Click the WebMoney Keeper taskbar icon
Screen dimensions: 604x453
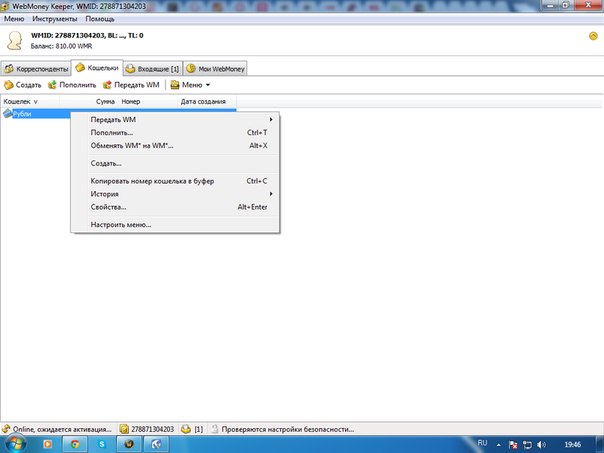(129, 444)
